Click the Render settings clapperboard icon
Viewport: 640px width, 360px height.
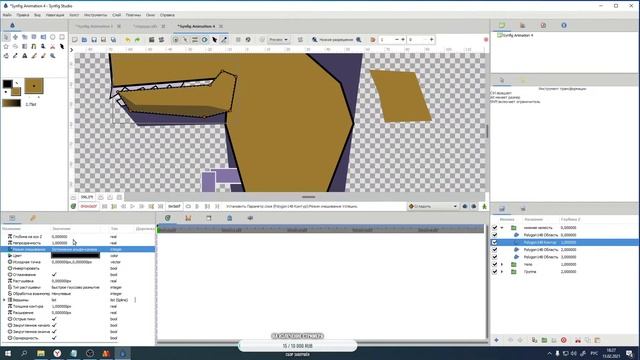pyautogui.click(x=151, y=40)
